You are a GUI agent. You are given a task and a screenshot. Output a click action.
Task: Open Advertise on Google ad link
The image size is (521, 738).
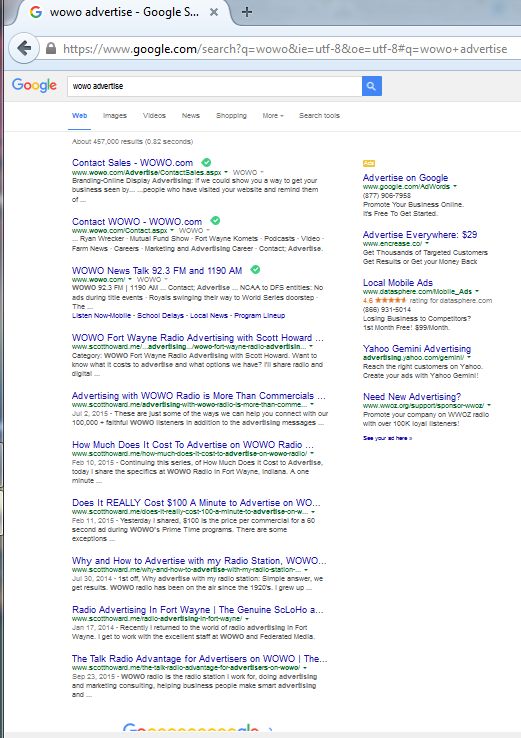tap(405, 177)
